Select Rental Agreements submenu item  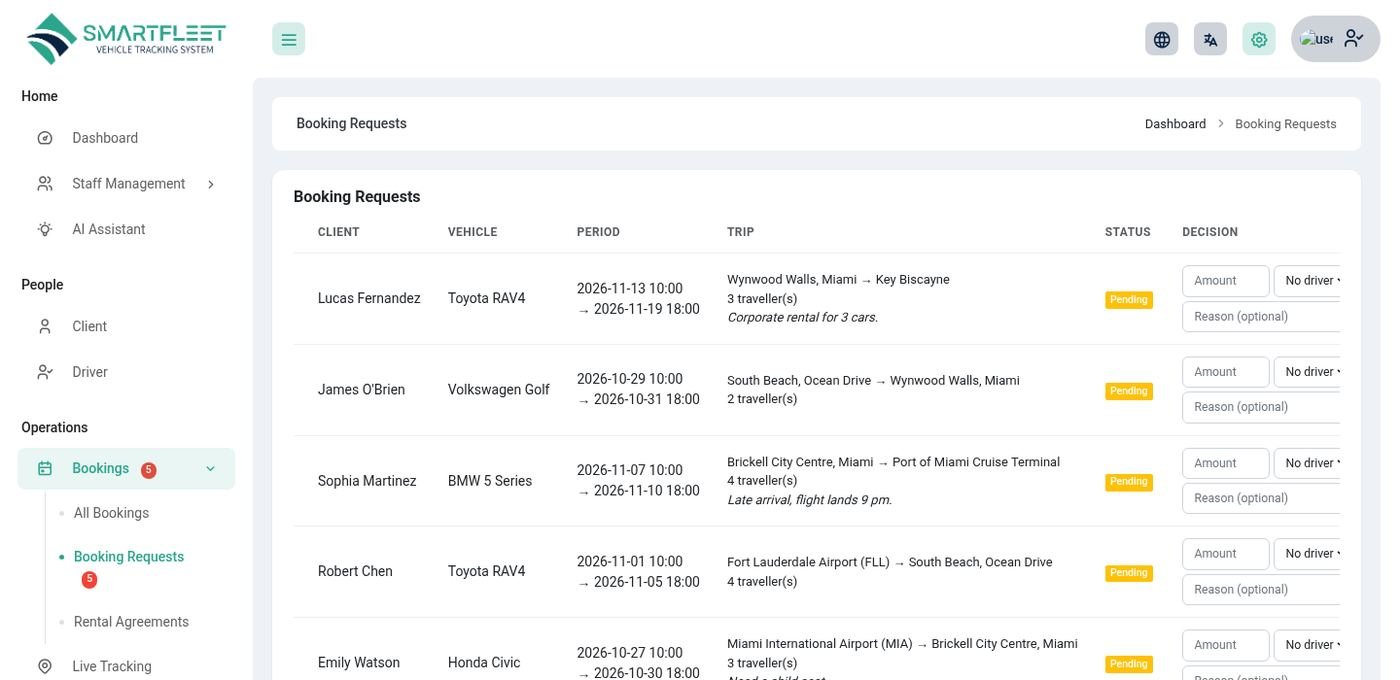[131, 622]
